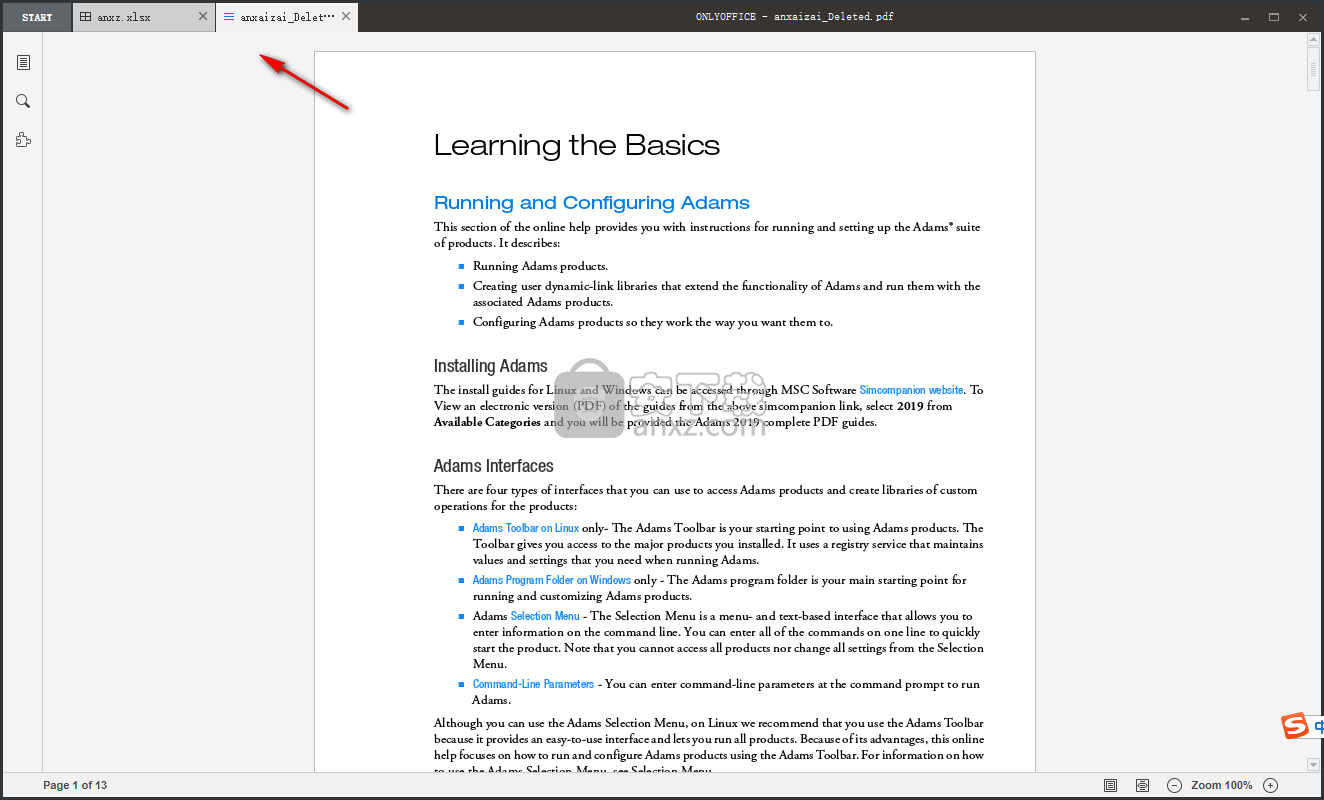The image size is (1324, 800).
Task: Click the Installing Adams heading
Action: tap(491, 366)
